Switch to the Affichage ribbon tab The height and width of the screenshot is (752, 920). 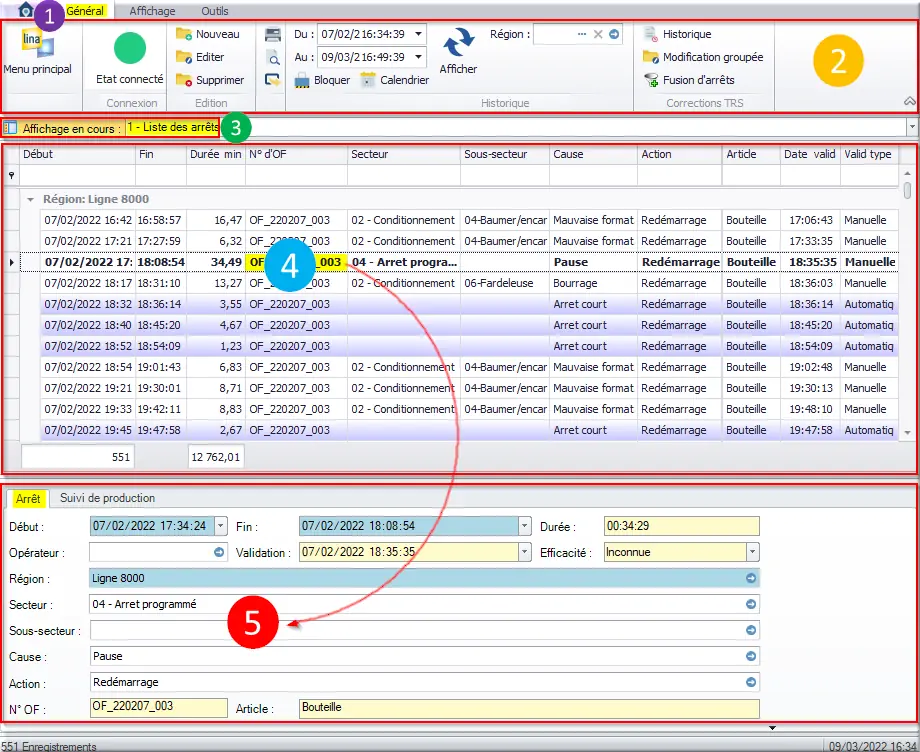tap(152, 11)
